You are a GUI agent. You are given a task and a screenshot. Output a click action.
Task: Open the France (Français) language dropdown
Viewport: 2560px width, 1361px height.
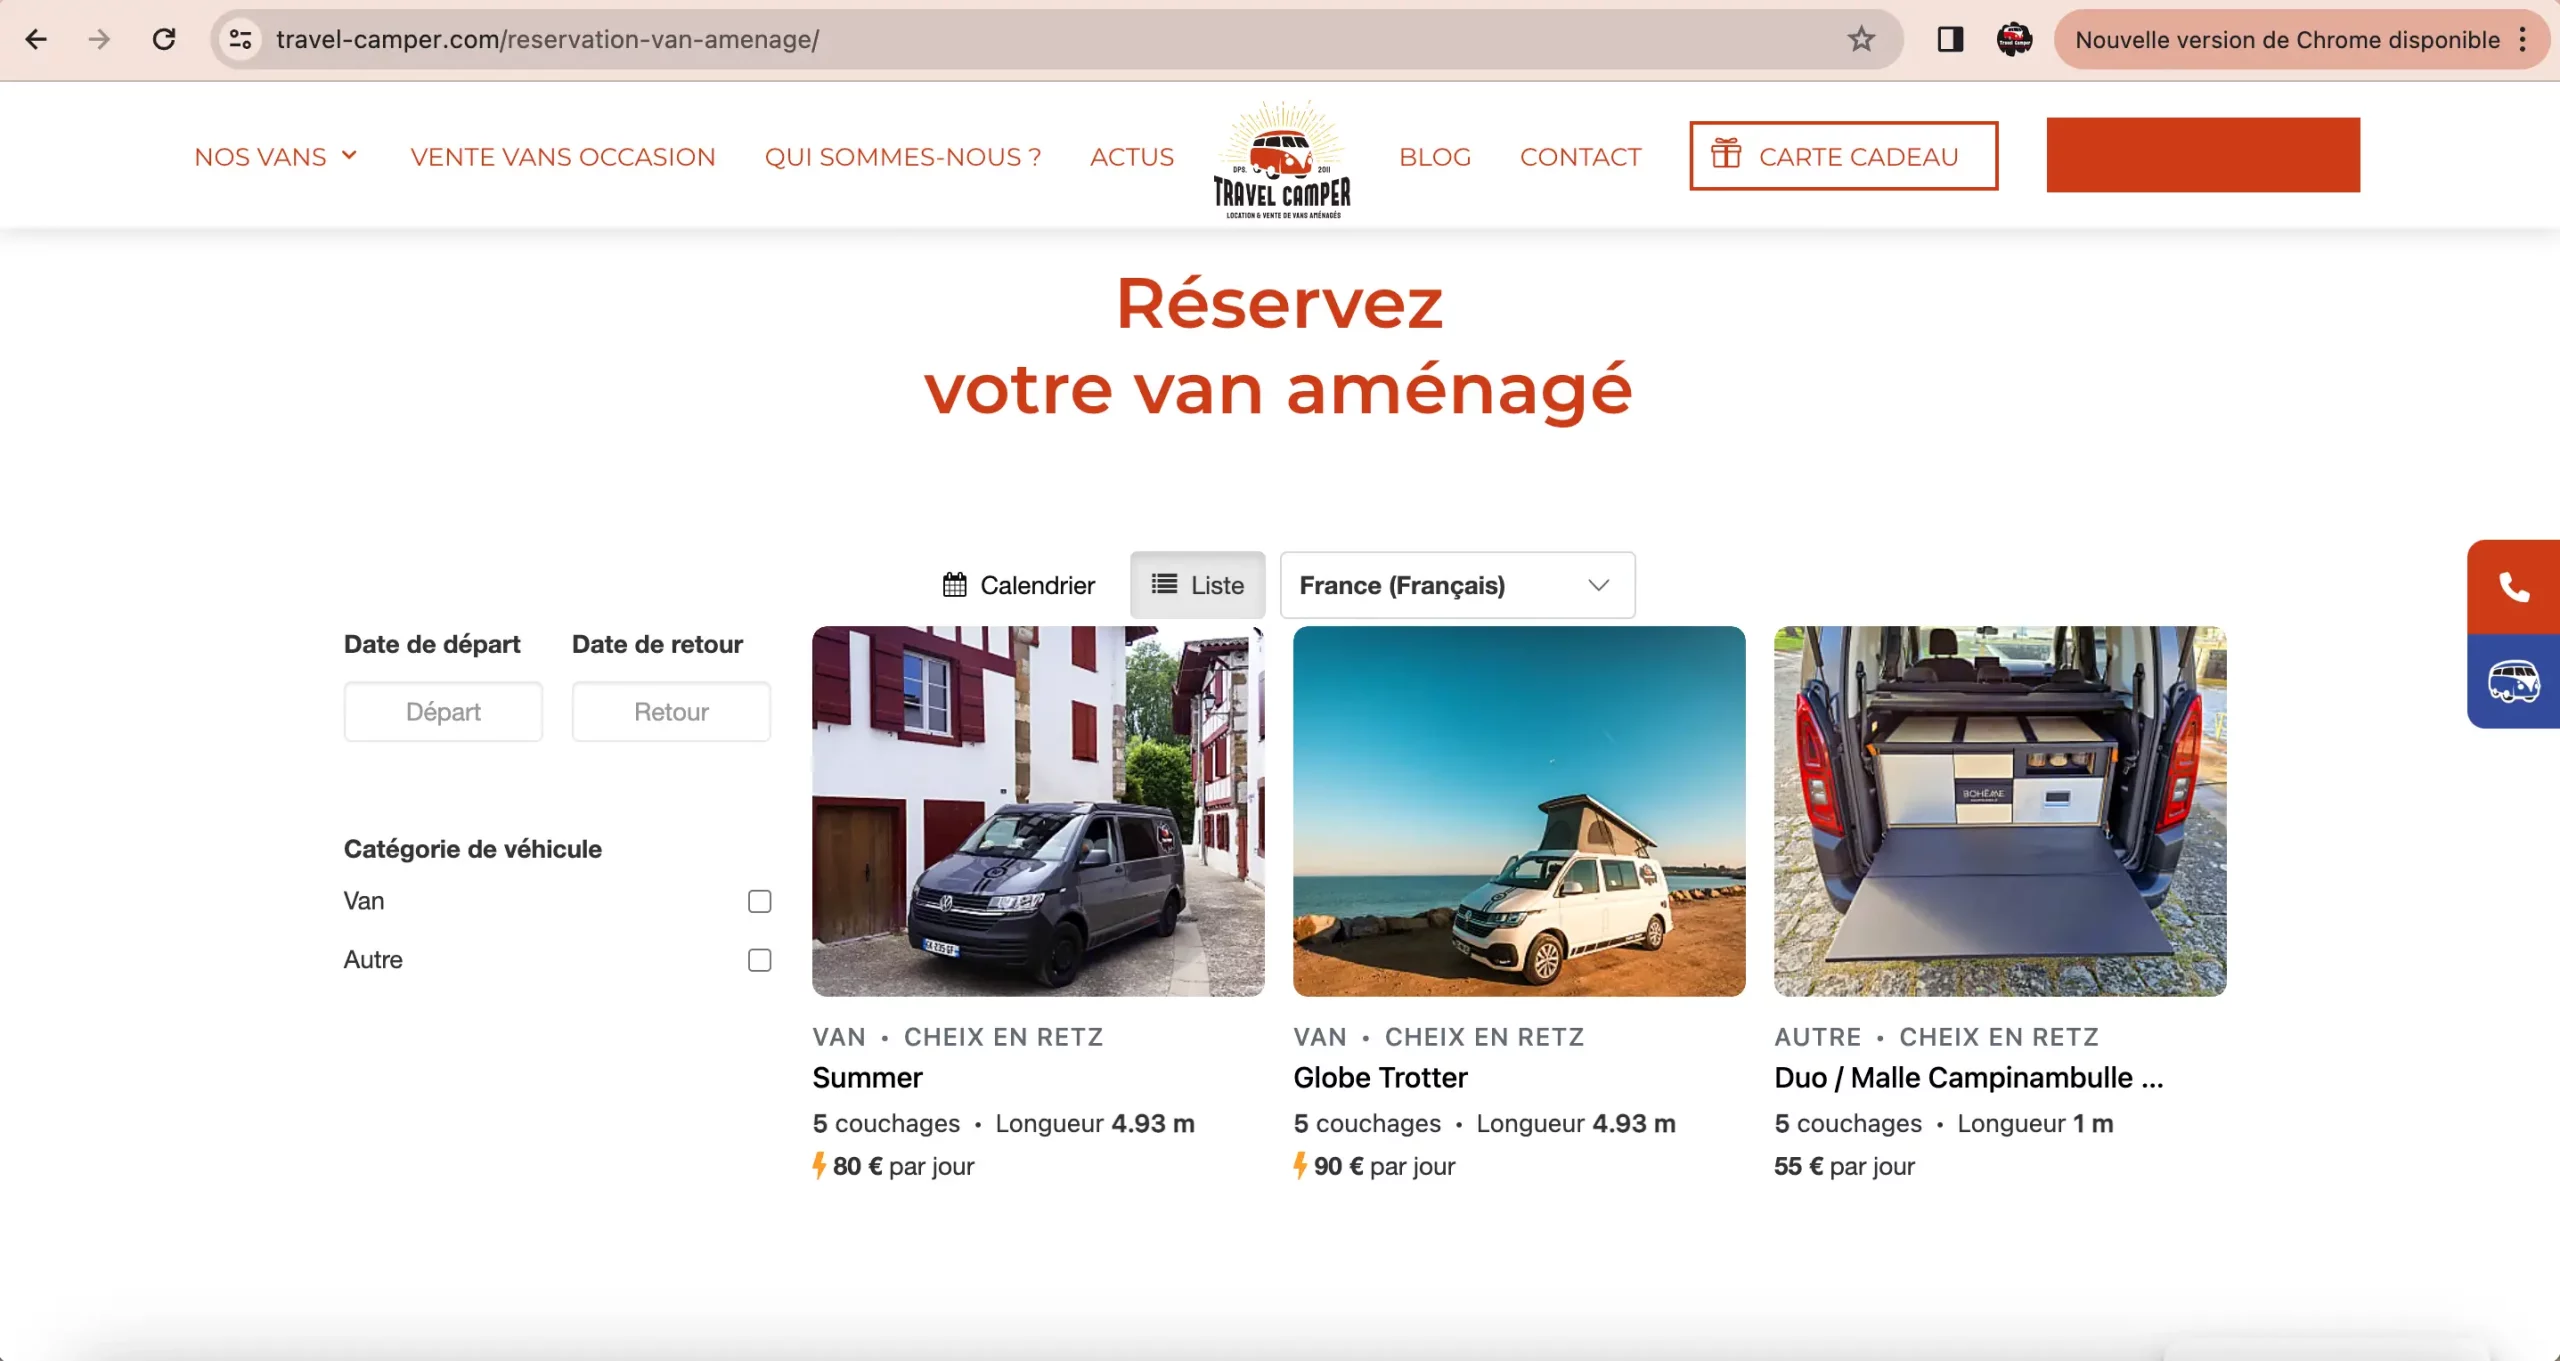coord(1456,585)
